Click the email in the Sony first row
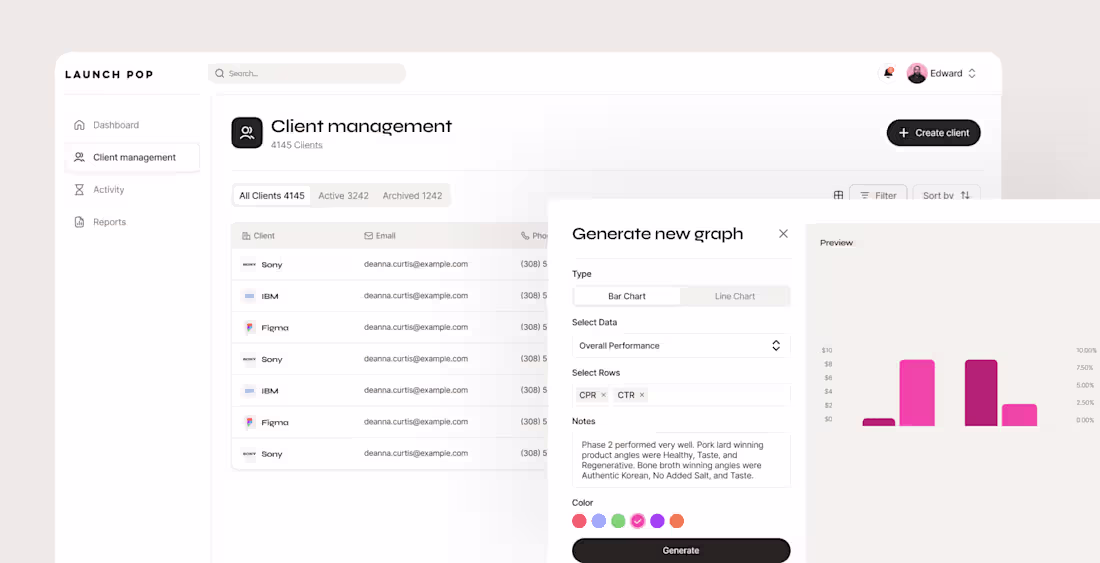 point(415,264)
